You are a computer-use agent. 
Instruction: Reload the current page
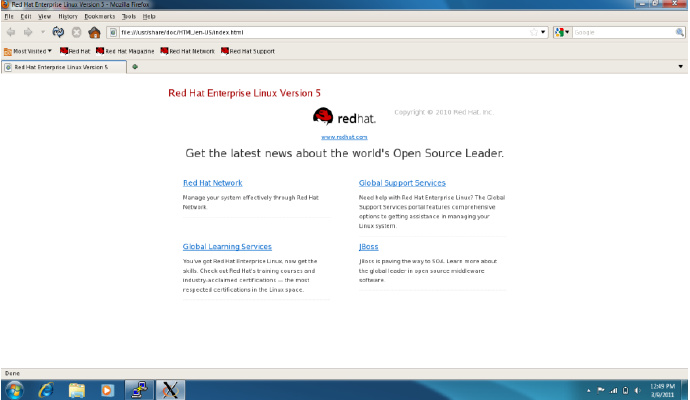click(58, 32)
